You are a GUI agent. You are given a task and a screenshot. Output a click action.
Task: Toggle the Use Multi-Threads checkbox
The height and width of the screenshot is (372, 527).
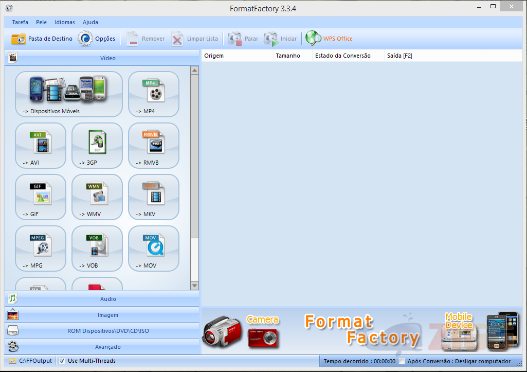[x=62, y=361]
